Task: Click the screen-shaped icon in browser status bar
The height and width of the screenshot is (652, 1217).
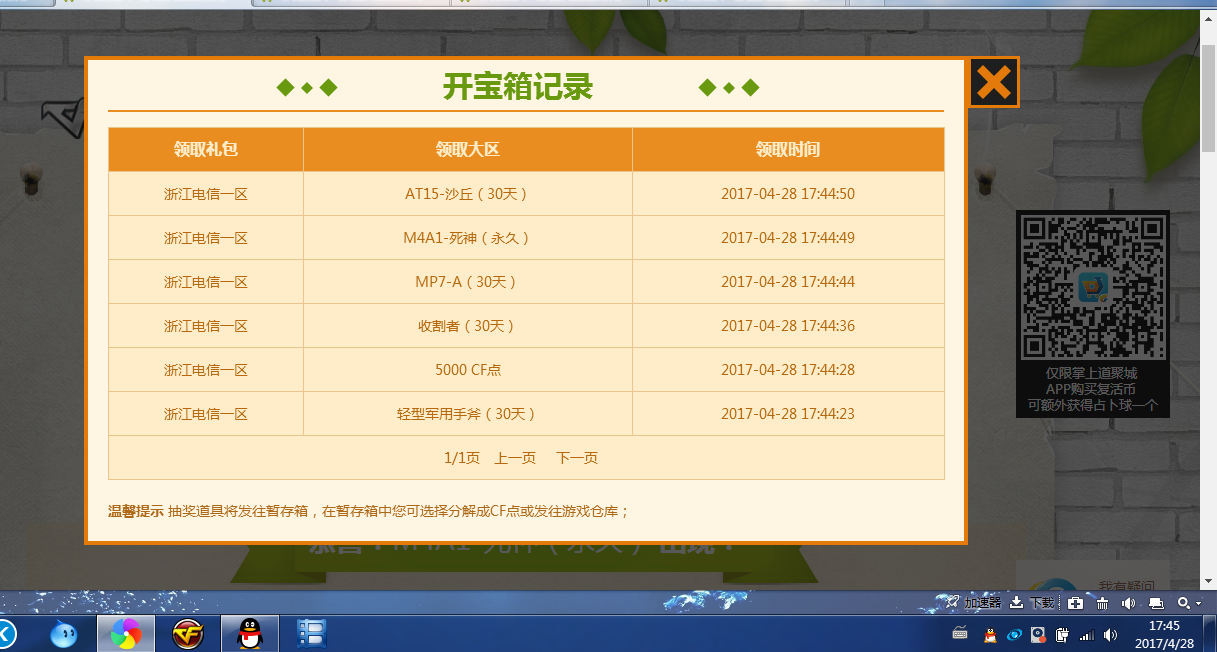Action: pos(1156,603)
